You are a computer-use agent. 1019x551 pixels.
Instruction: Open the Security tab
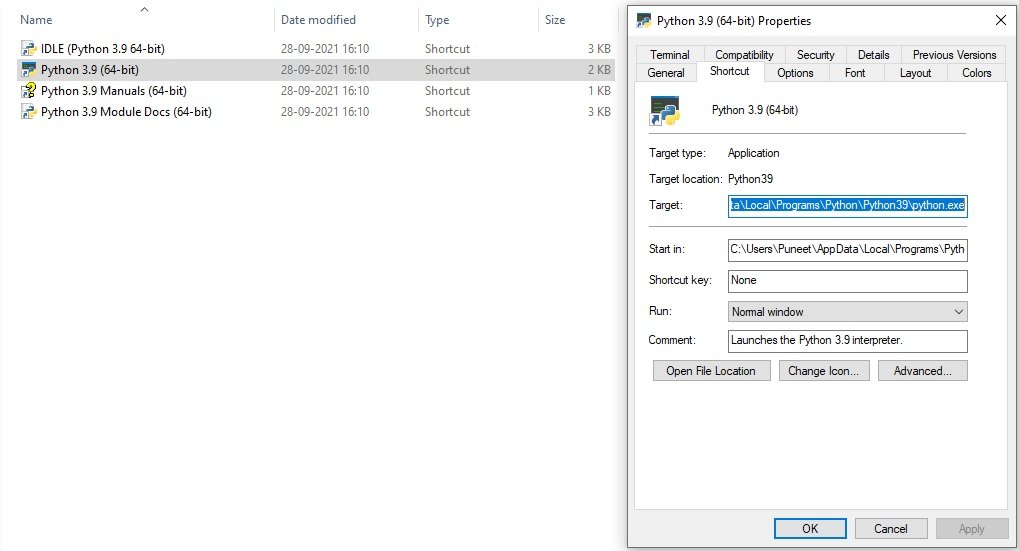[816, 55]
